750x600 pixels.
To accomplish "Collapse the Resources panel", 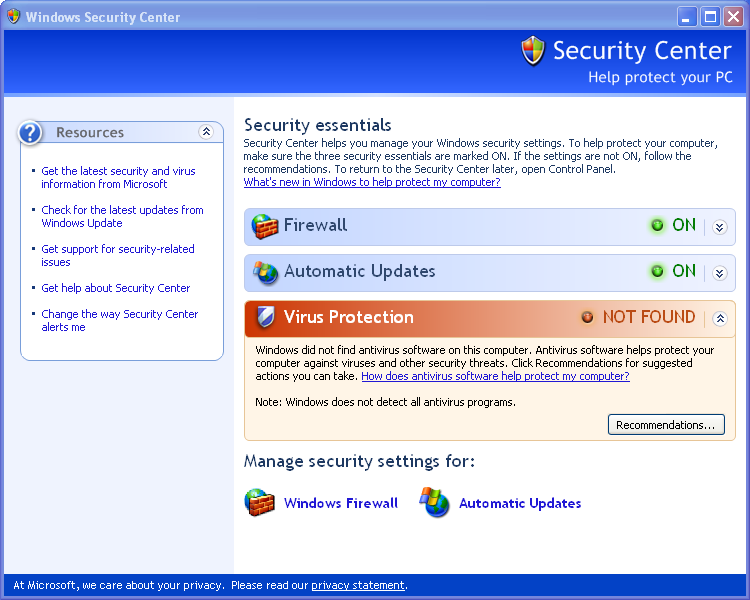I will [206, 132].
